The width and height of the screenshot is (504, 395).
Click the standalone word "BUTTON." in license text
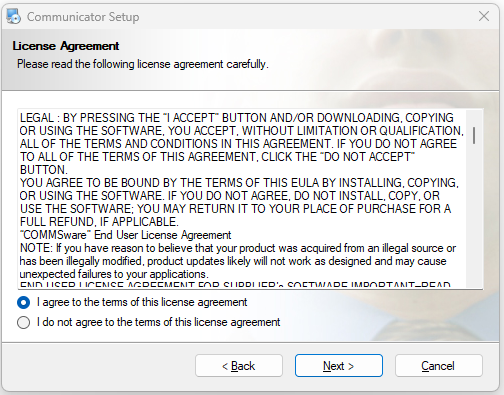pos(44,170)
